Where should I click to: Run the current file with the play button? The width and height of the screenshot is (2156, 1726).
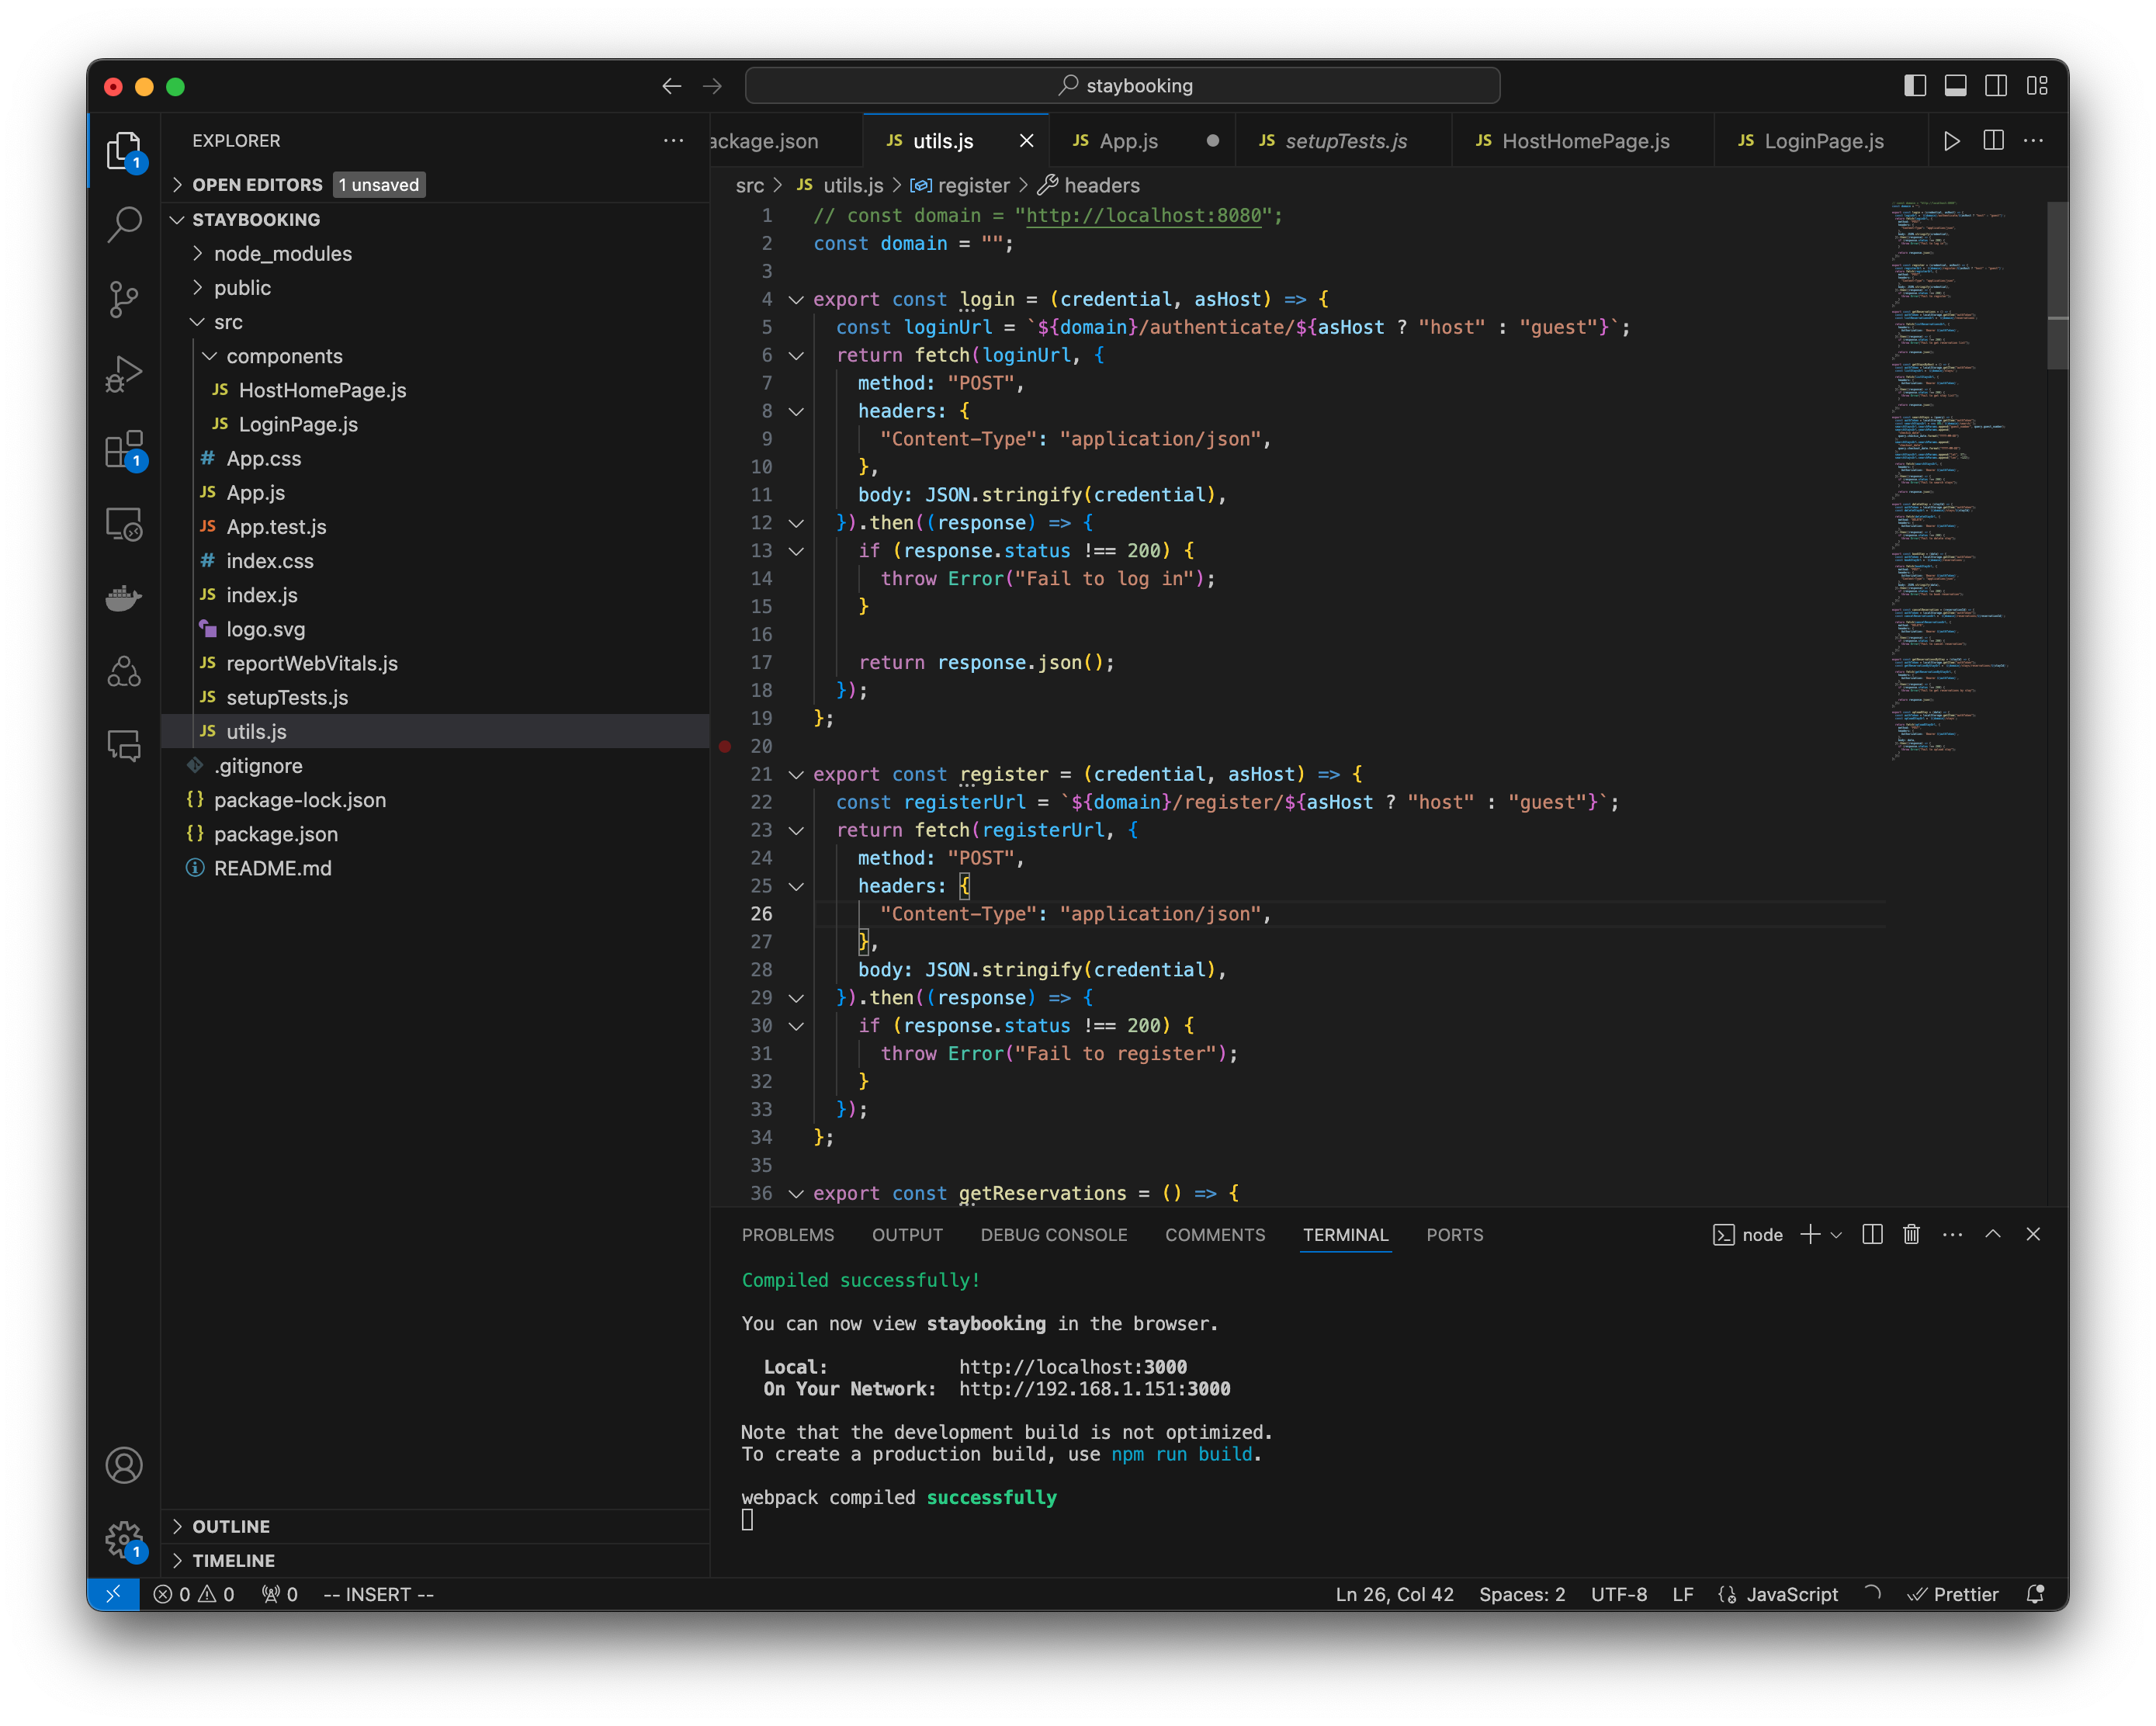[1952, 141]
